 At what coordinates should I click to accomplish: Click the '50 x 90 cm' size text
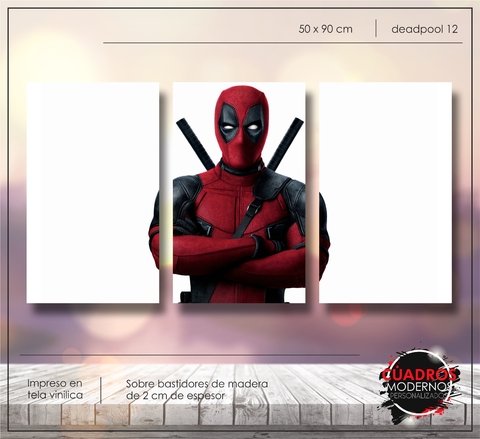point(325,29)
